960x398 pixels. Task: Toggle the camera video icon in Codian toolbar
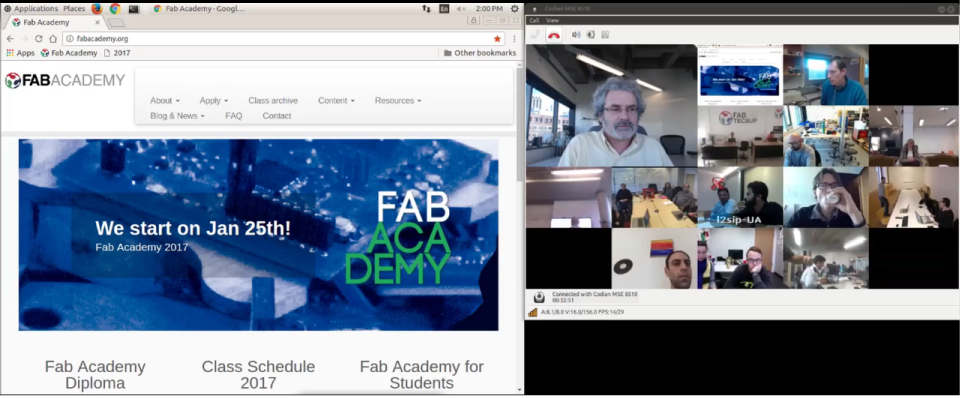[591, 35]
